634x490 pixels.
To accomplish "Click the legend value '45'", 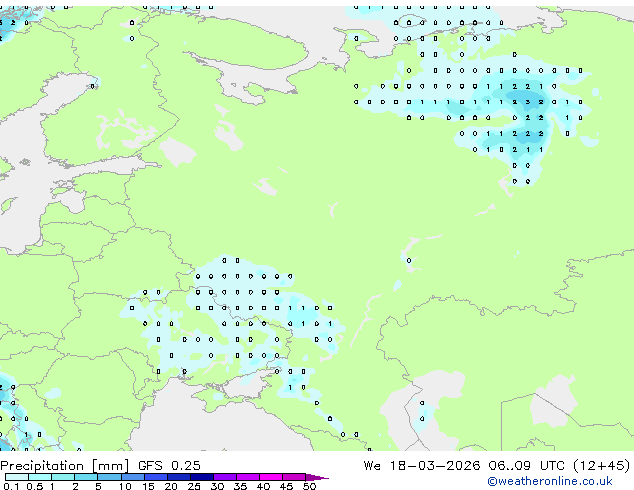I will click(286, 486).
